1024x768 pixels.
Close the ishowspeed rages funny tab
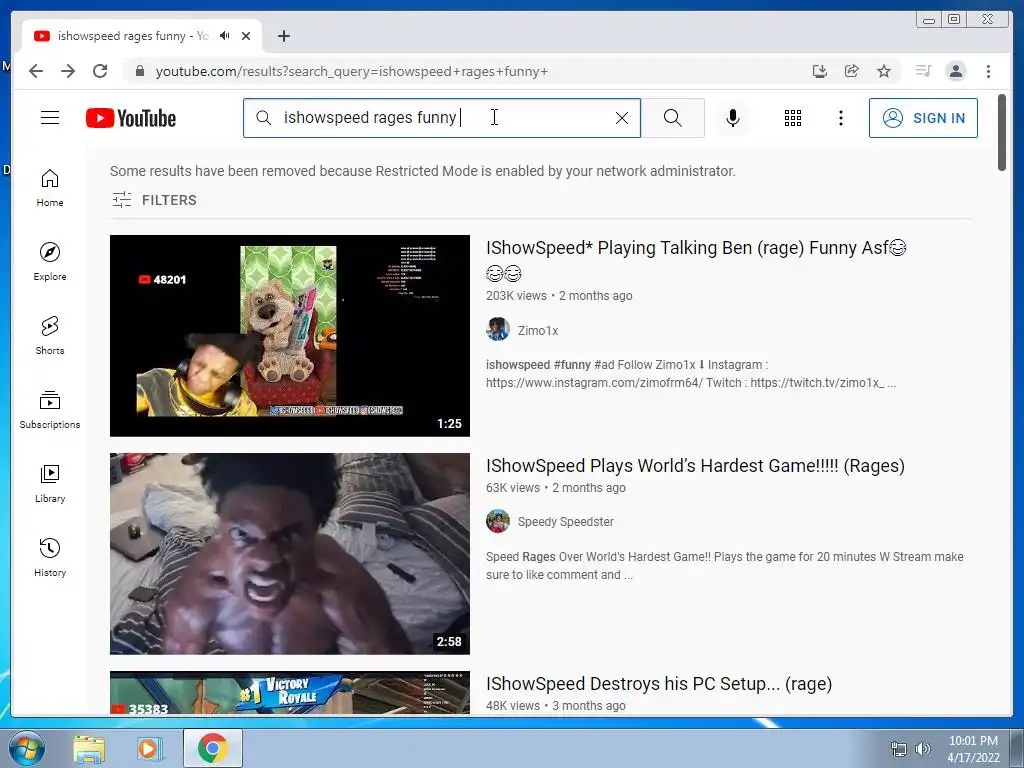click(246, 36)
